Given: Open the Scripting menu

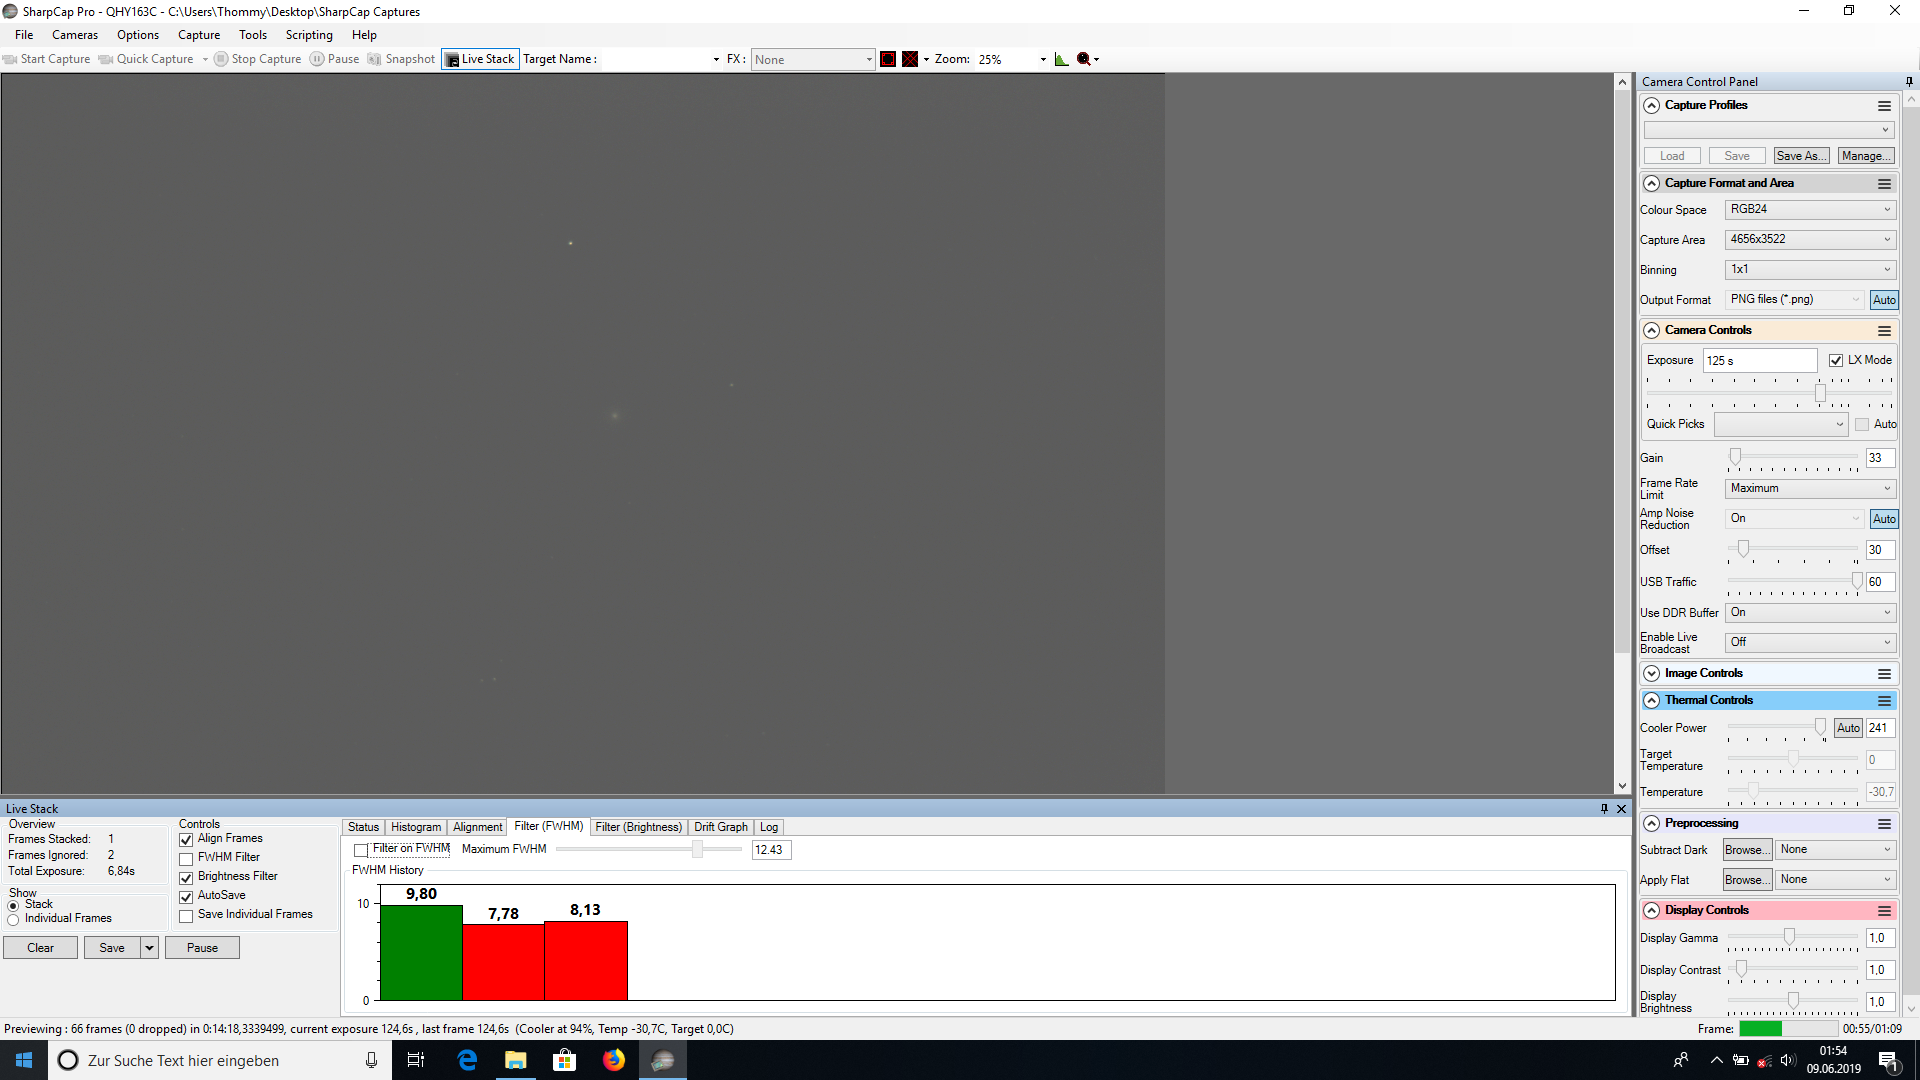Looking at the screenshot, I should tap(309, 35).
